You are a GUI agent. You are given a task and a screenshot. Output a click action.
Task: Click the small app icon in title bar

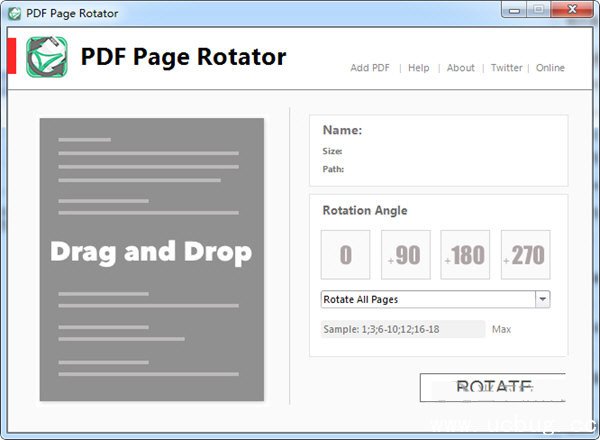pos(14,15)
